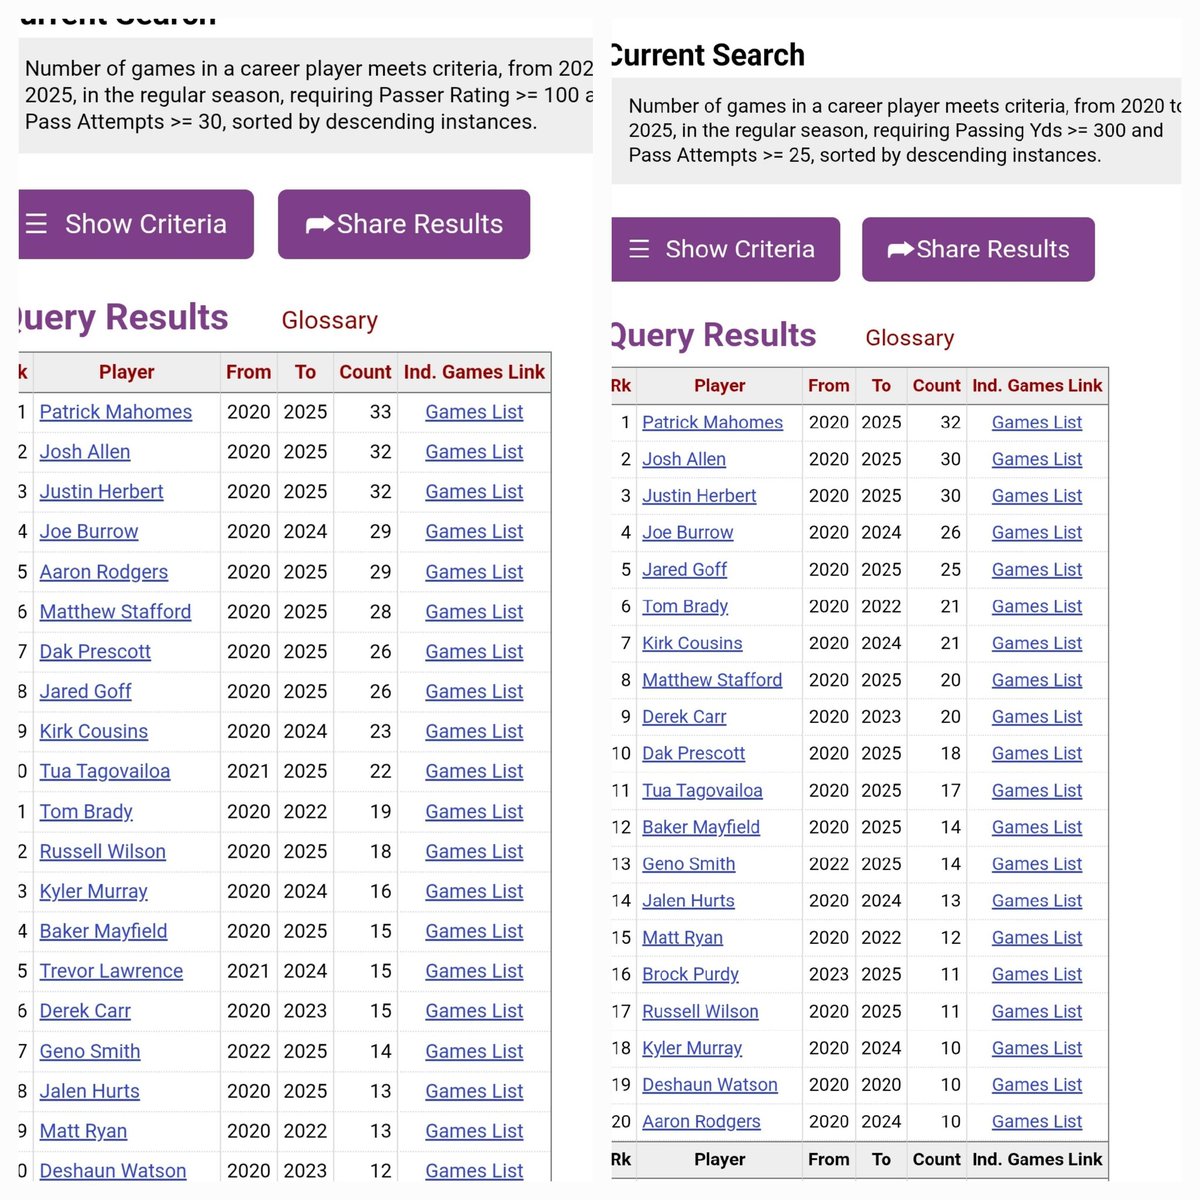Viewport: 1200px width, 1200px height.
Task: Open Deshaun Watson link in left table
Action: tap(113, 1171)
